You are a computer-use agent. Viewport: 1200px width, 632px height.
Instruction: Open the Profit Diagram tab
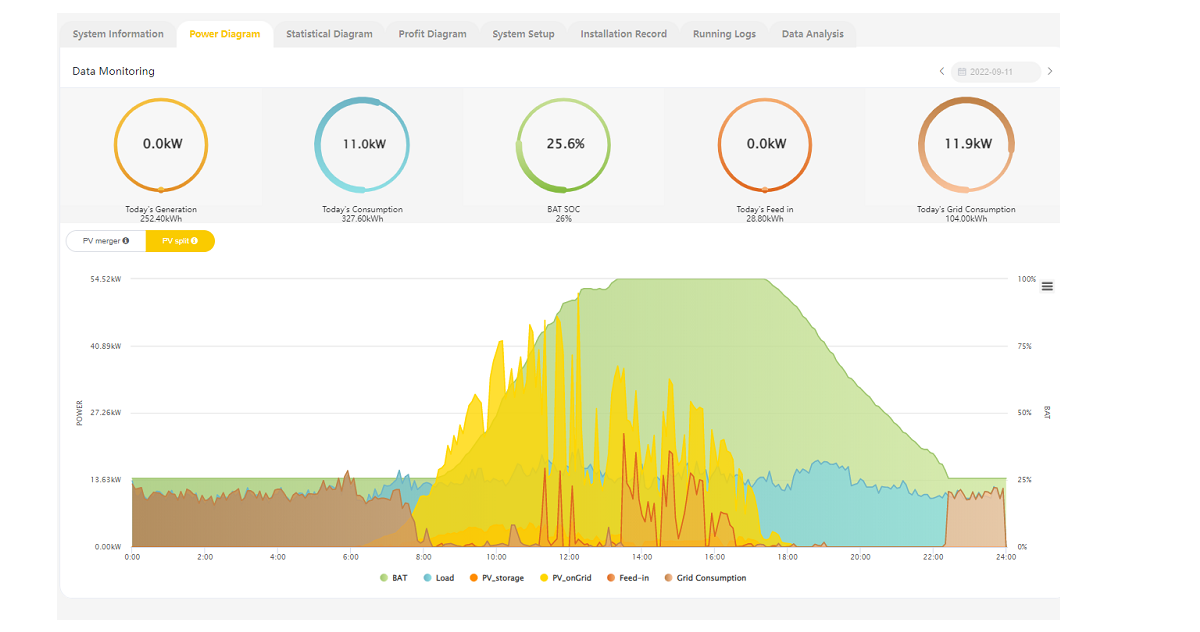[432, 34]
